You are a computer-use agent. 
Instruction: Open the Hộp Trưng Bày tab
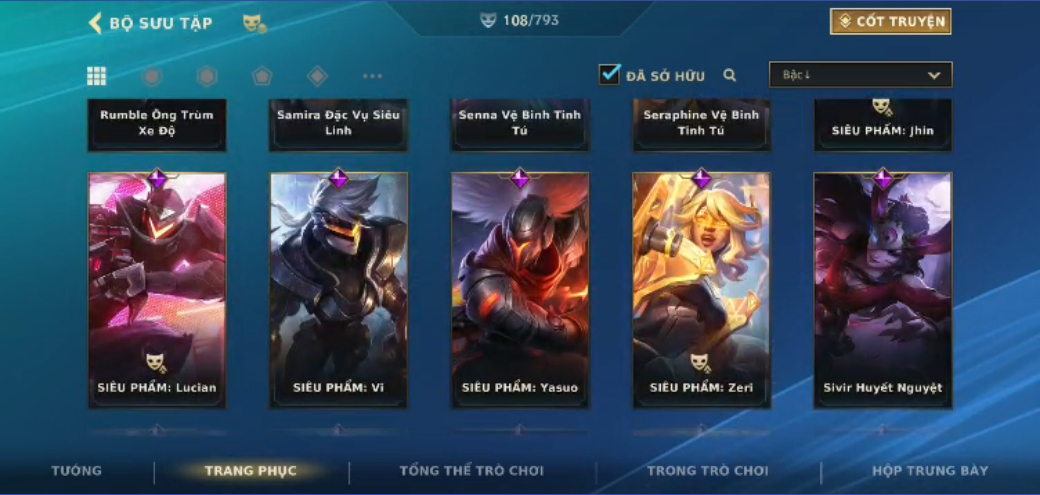click(930, 471)
